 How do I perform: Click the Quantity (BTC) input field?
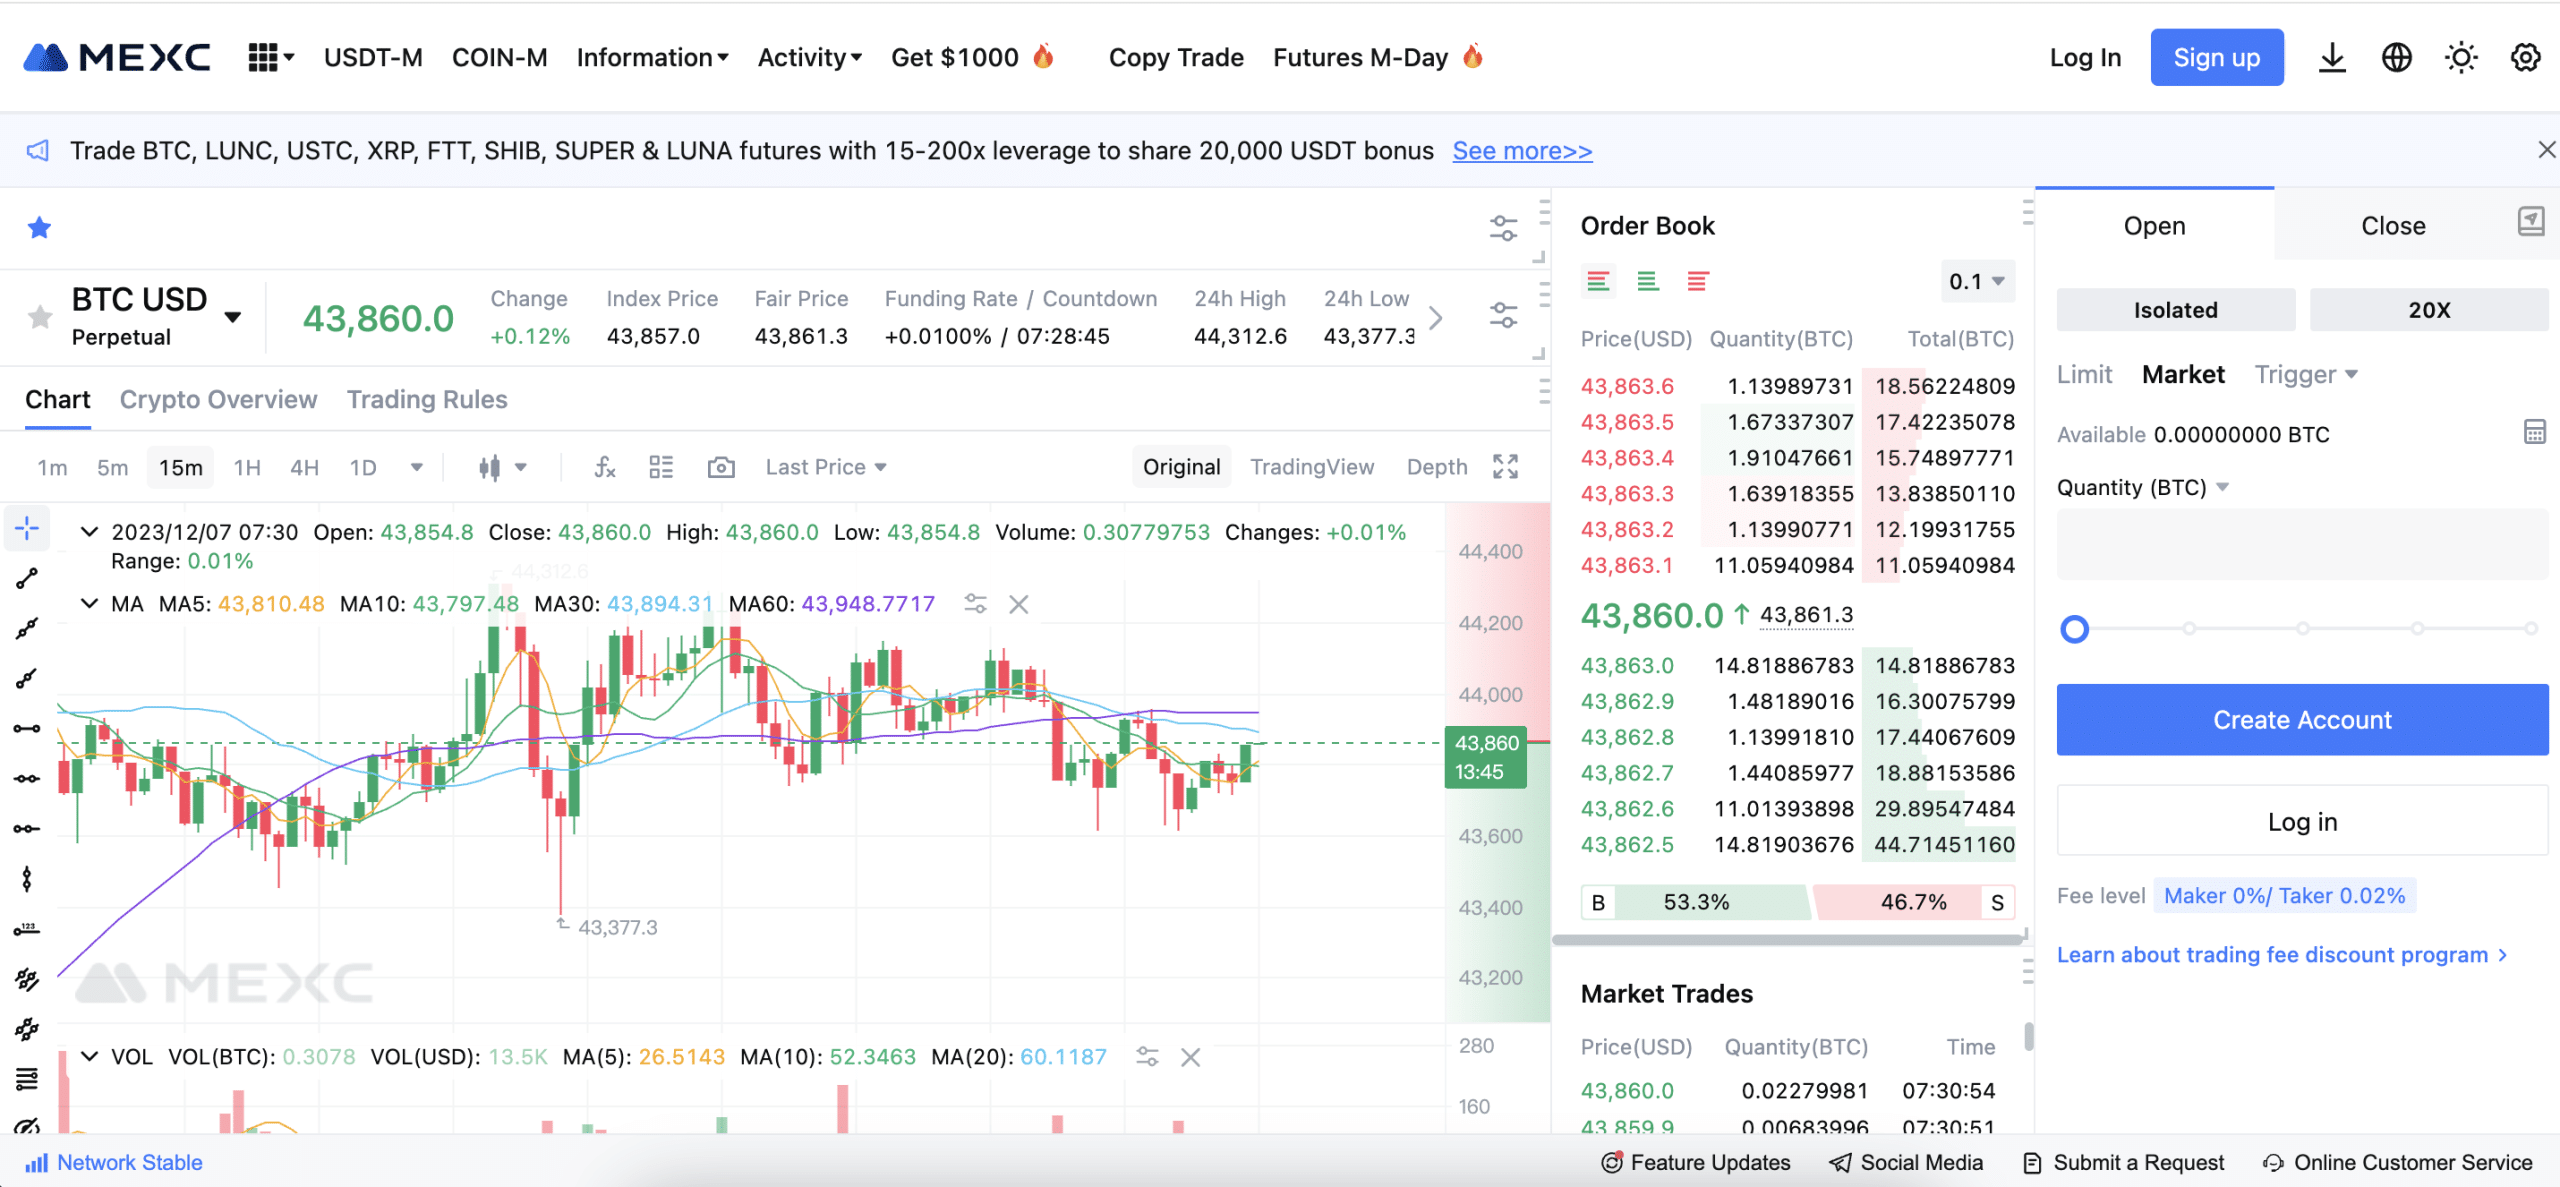click(2302, 545)
